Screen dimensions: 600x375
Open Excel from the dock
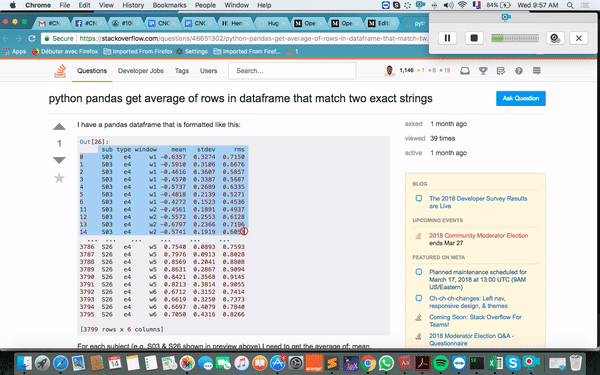point(495,363)
